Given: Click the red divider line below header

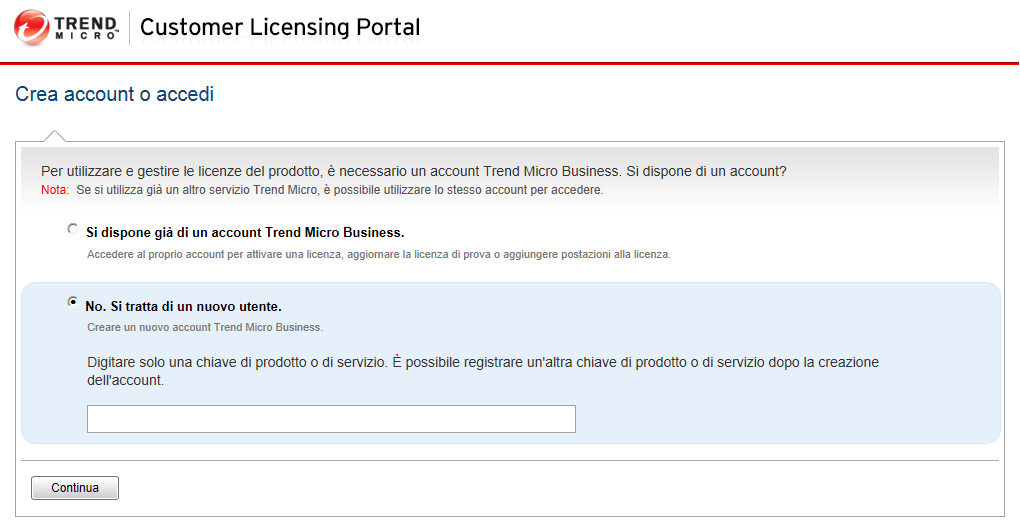Looking at the screenshot, I should (x=510, y=63).
